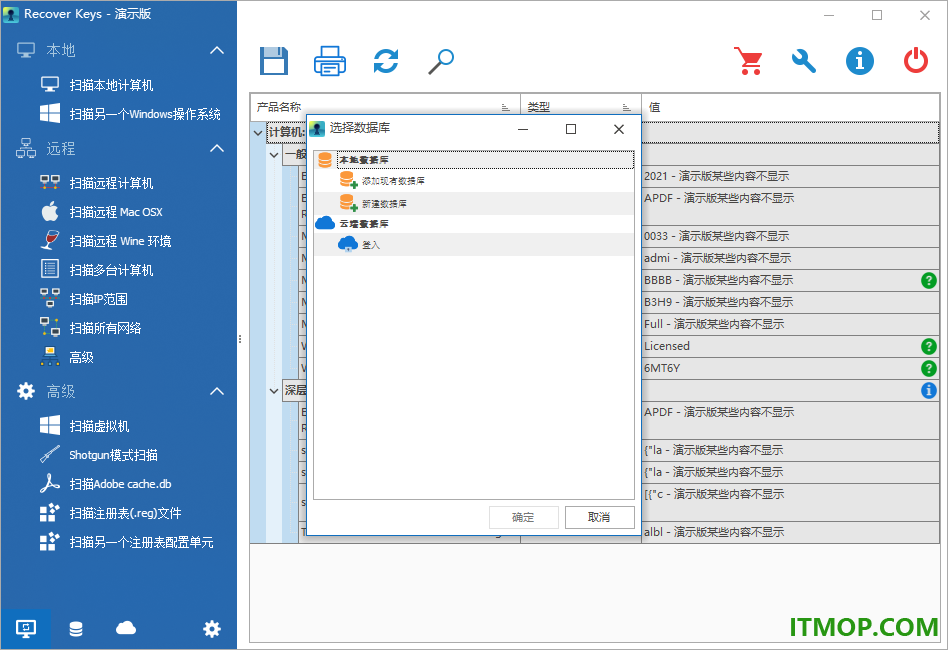Select 扫描远程 Mac OSX
This screenshot has height=650, width=948.
pos(115,212)
